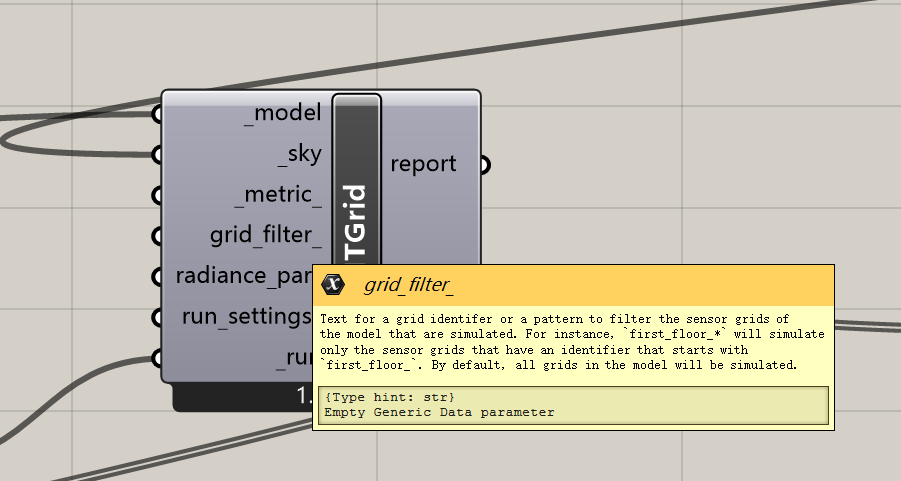The height and width of the screenshot is (481, 901).
Task: Click the report output label
Action: [423, 164]
